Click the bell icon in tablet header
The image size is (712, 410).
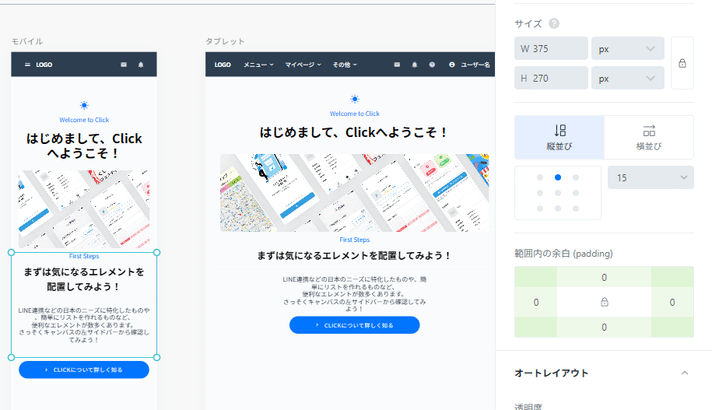[x=414, y=64]
